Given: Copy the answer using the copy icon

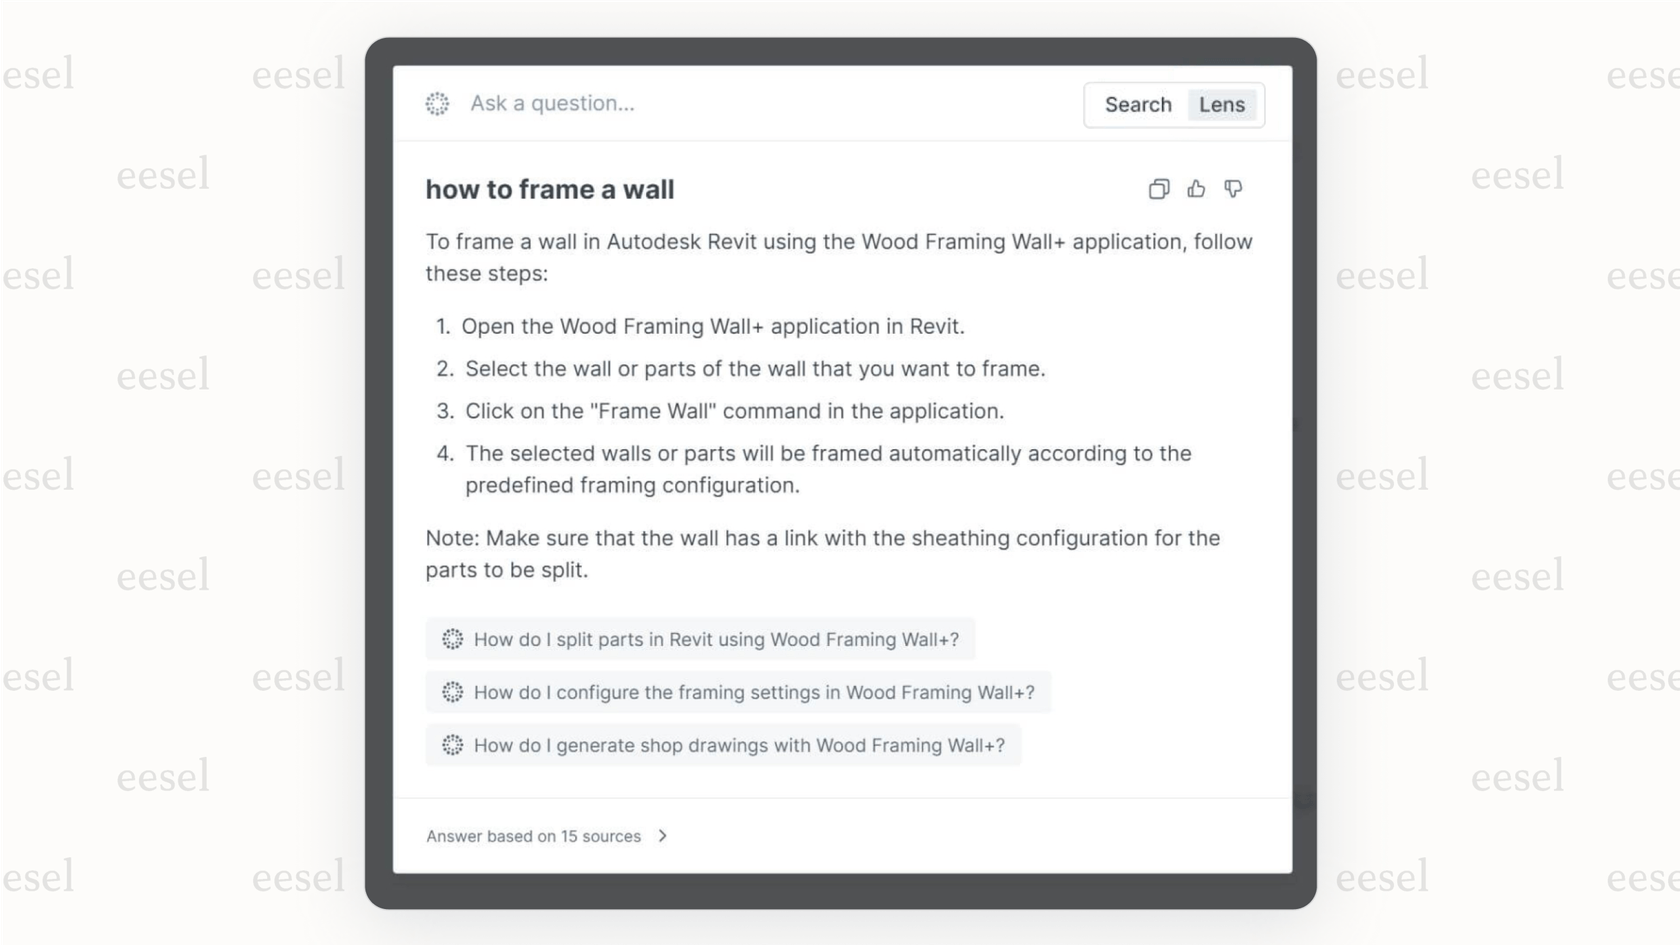Looking at the screenshot, I should pos(1159,189).
